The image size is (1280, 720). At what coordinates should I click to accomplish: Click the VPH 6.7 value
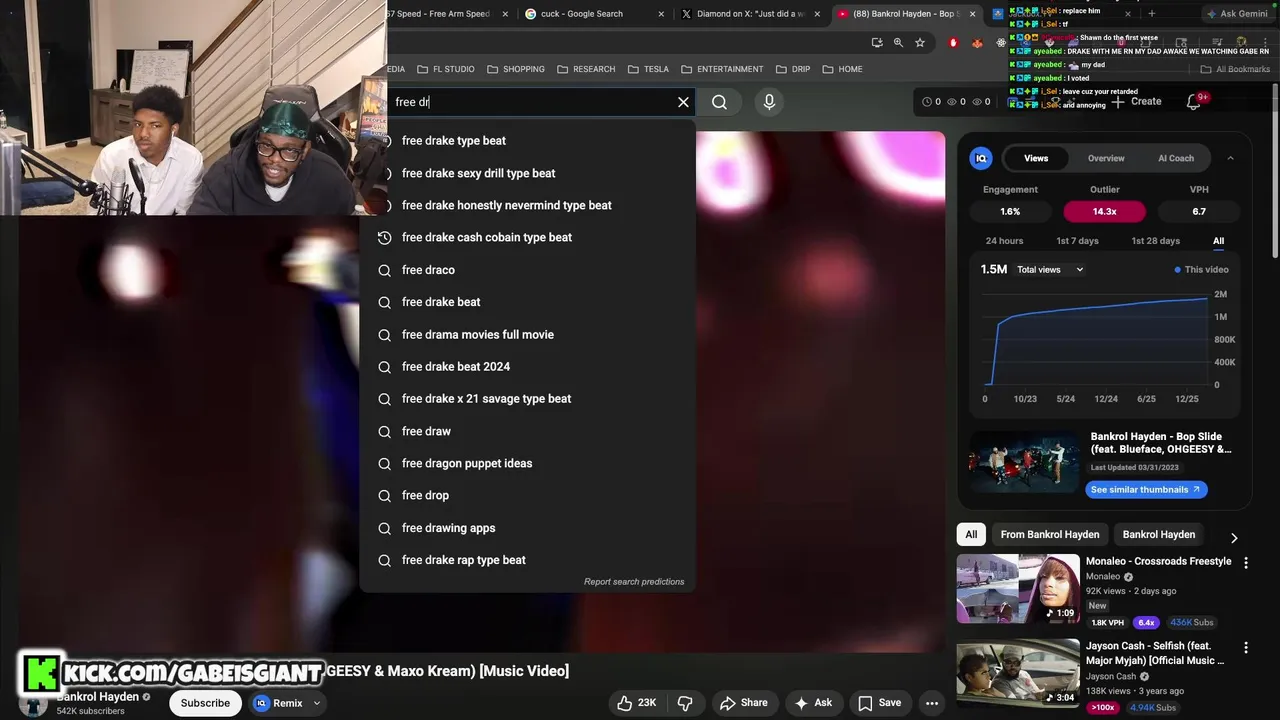1198,212
